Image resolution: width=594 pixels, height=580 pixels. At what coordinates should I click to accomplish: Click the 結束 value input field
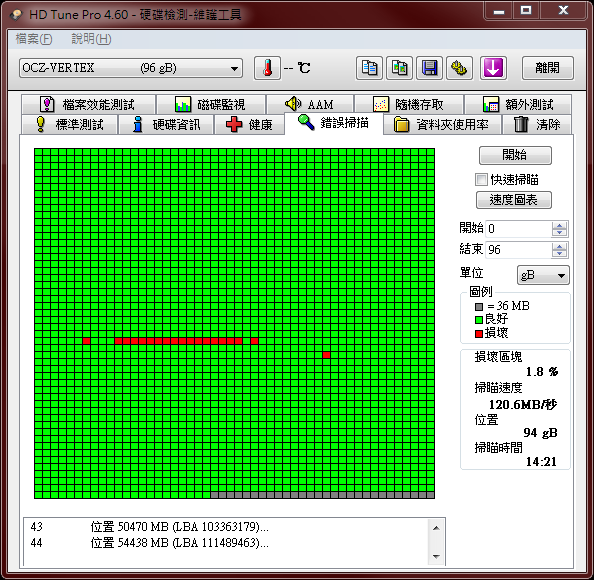click(x=518, y=250)
